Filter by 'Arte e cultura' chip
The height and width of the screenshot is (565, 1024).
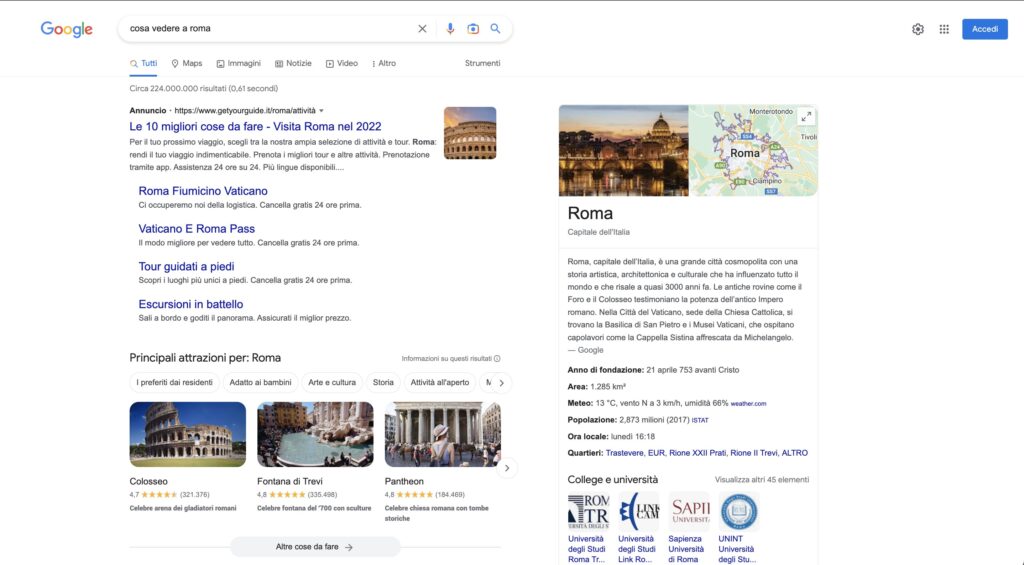point(332,383)
